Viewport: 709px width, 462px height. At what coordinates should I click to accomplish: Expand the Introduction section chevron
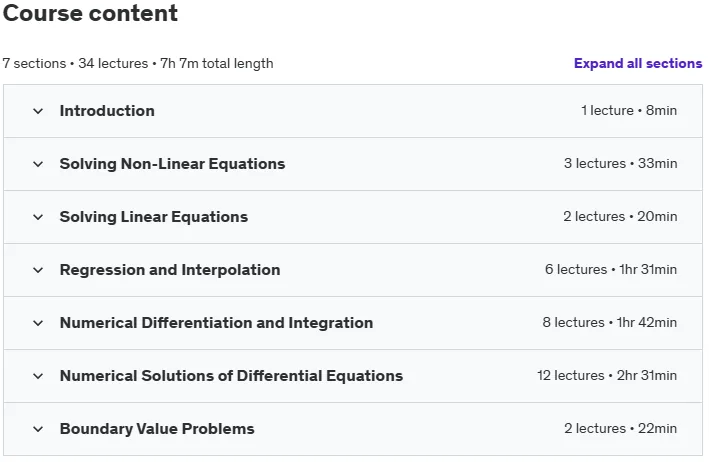click(x=38, y=111)
